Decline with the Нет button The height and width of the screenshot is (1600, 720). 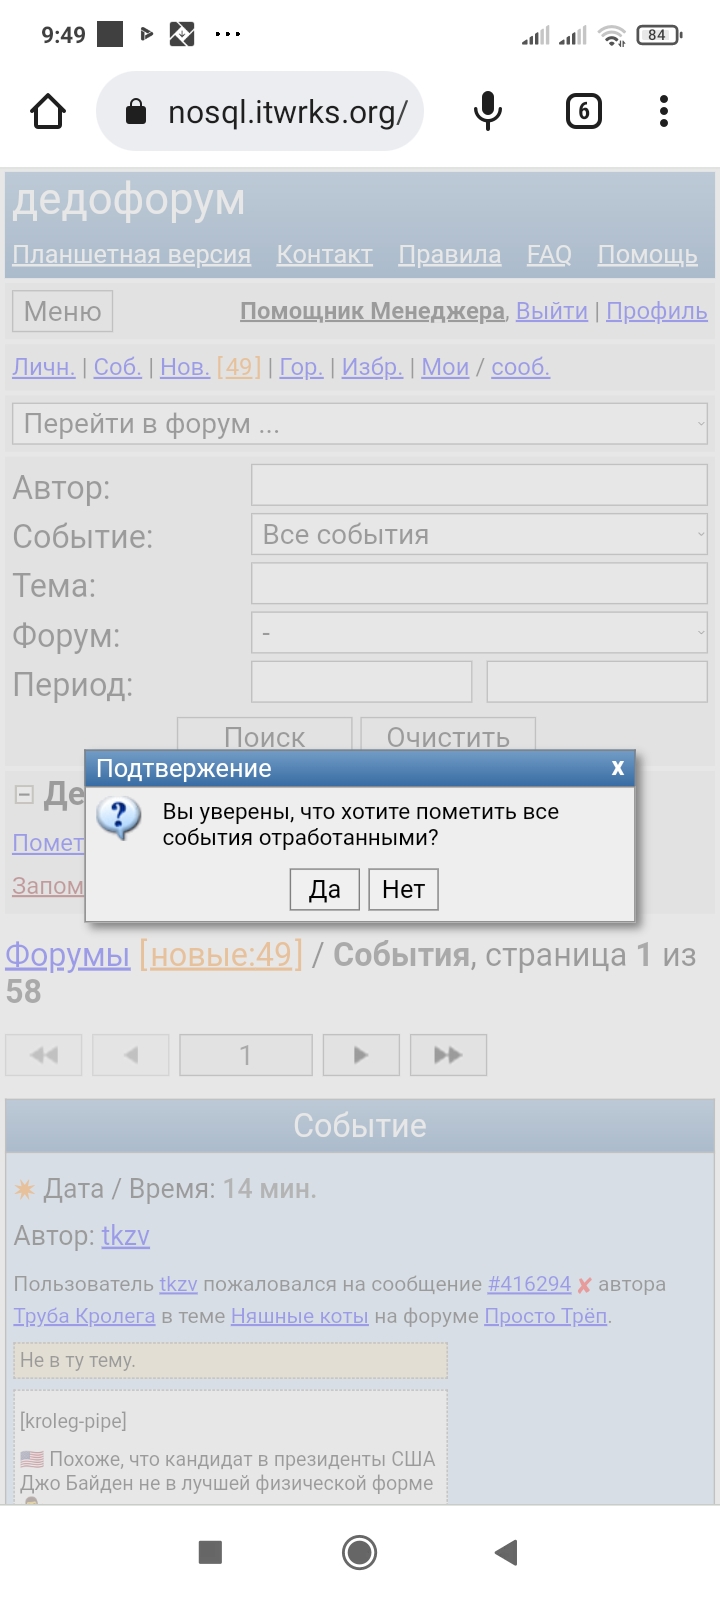403,889
